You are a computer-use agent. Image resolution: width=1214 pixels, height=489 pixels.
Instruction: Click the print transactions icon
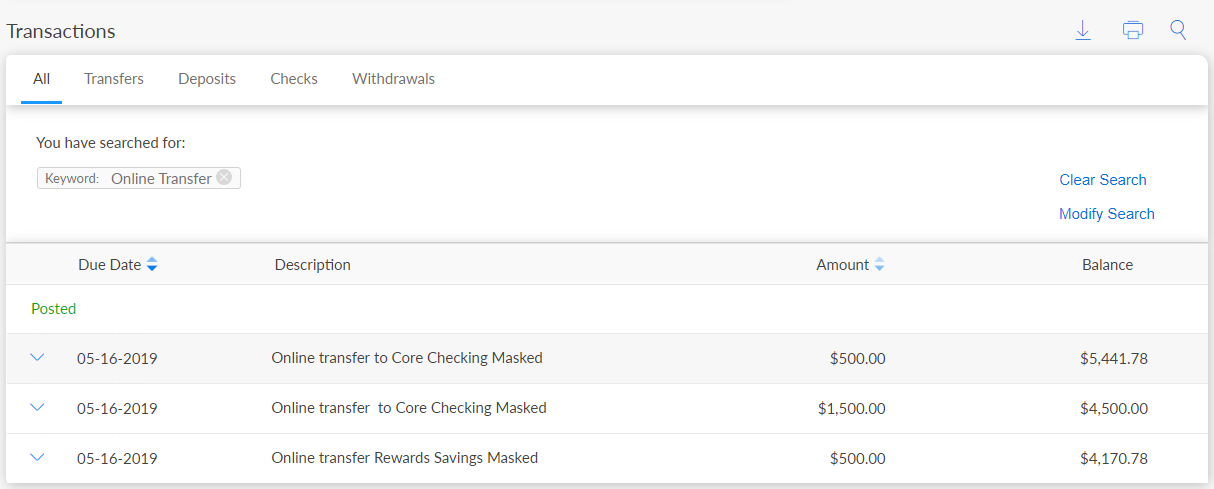(1132, 31)
